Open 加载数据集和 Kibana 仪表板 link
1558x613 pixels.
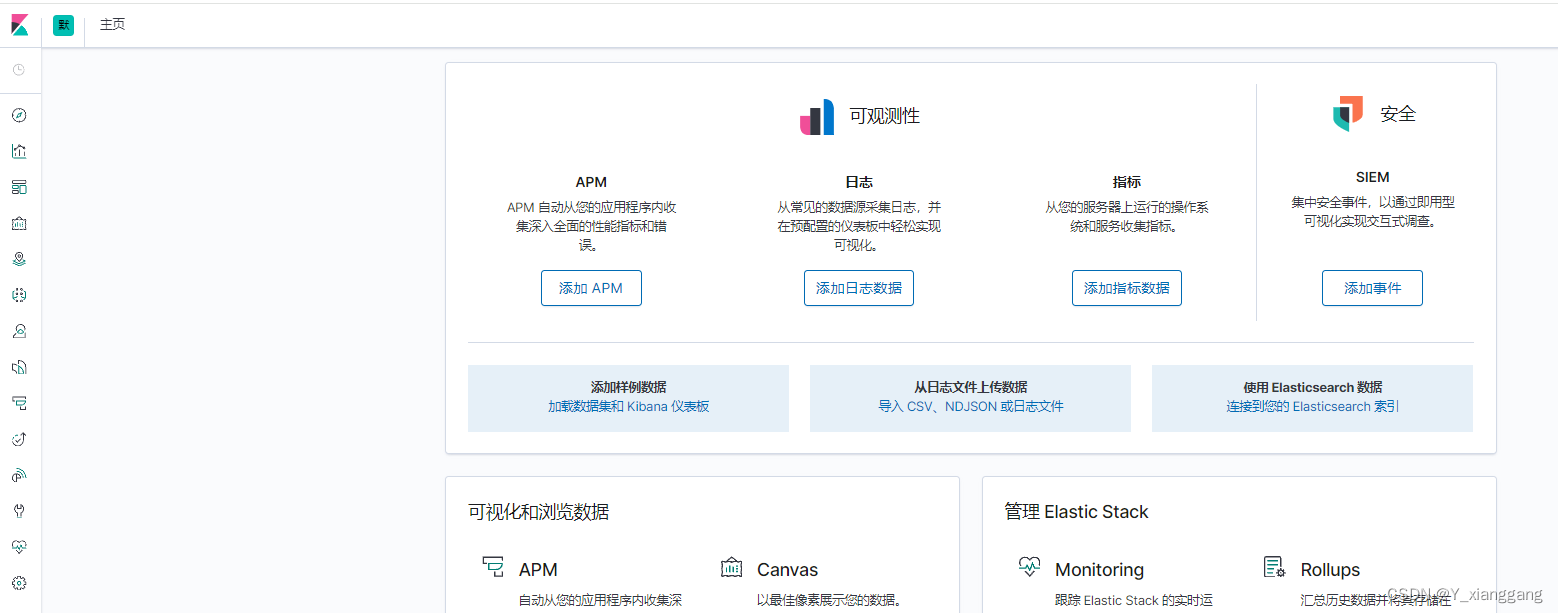click(628, 406)
